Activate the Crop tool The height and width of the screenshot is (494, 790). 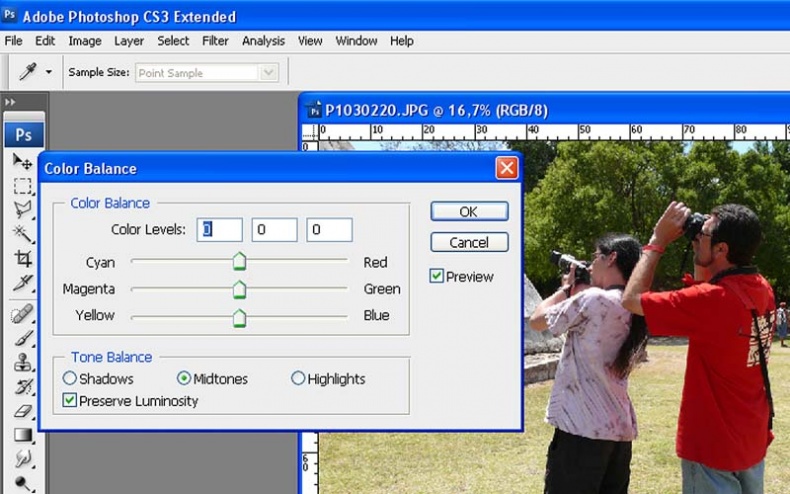click(x=22, y=259)
